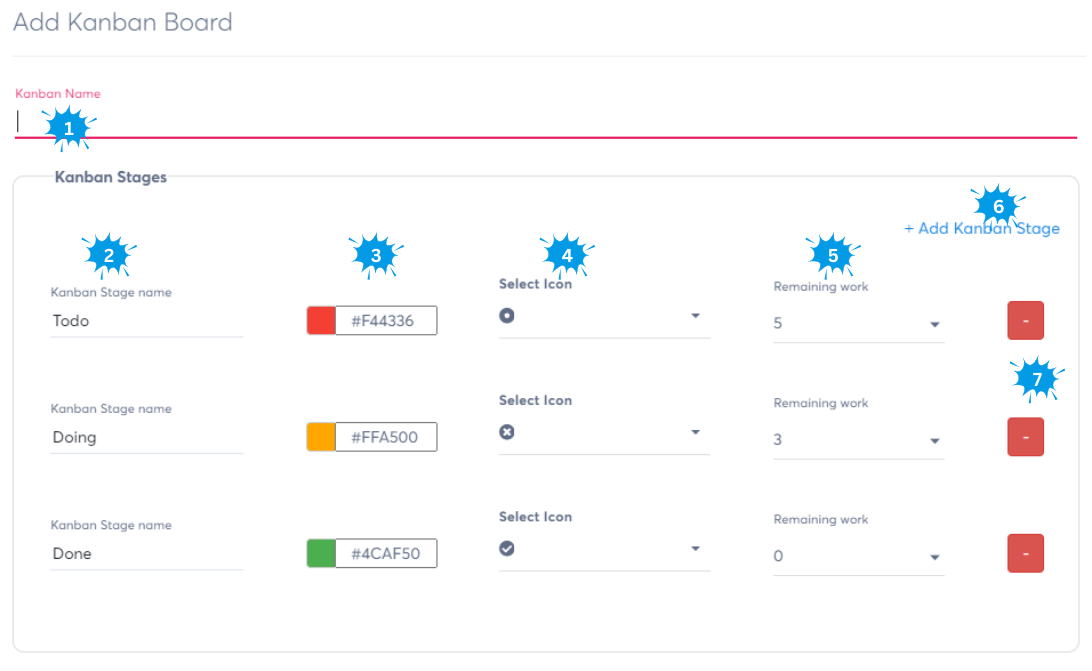Remove the Done stage with minus button
The width and height of the screenshot is (1092, 671).
pyautogui.click(x=1025, y=554)
